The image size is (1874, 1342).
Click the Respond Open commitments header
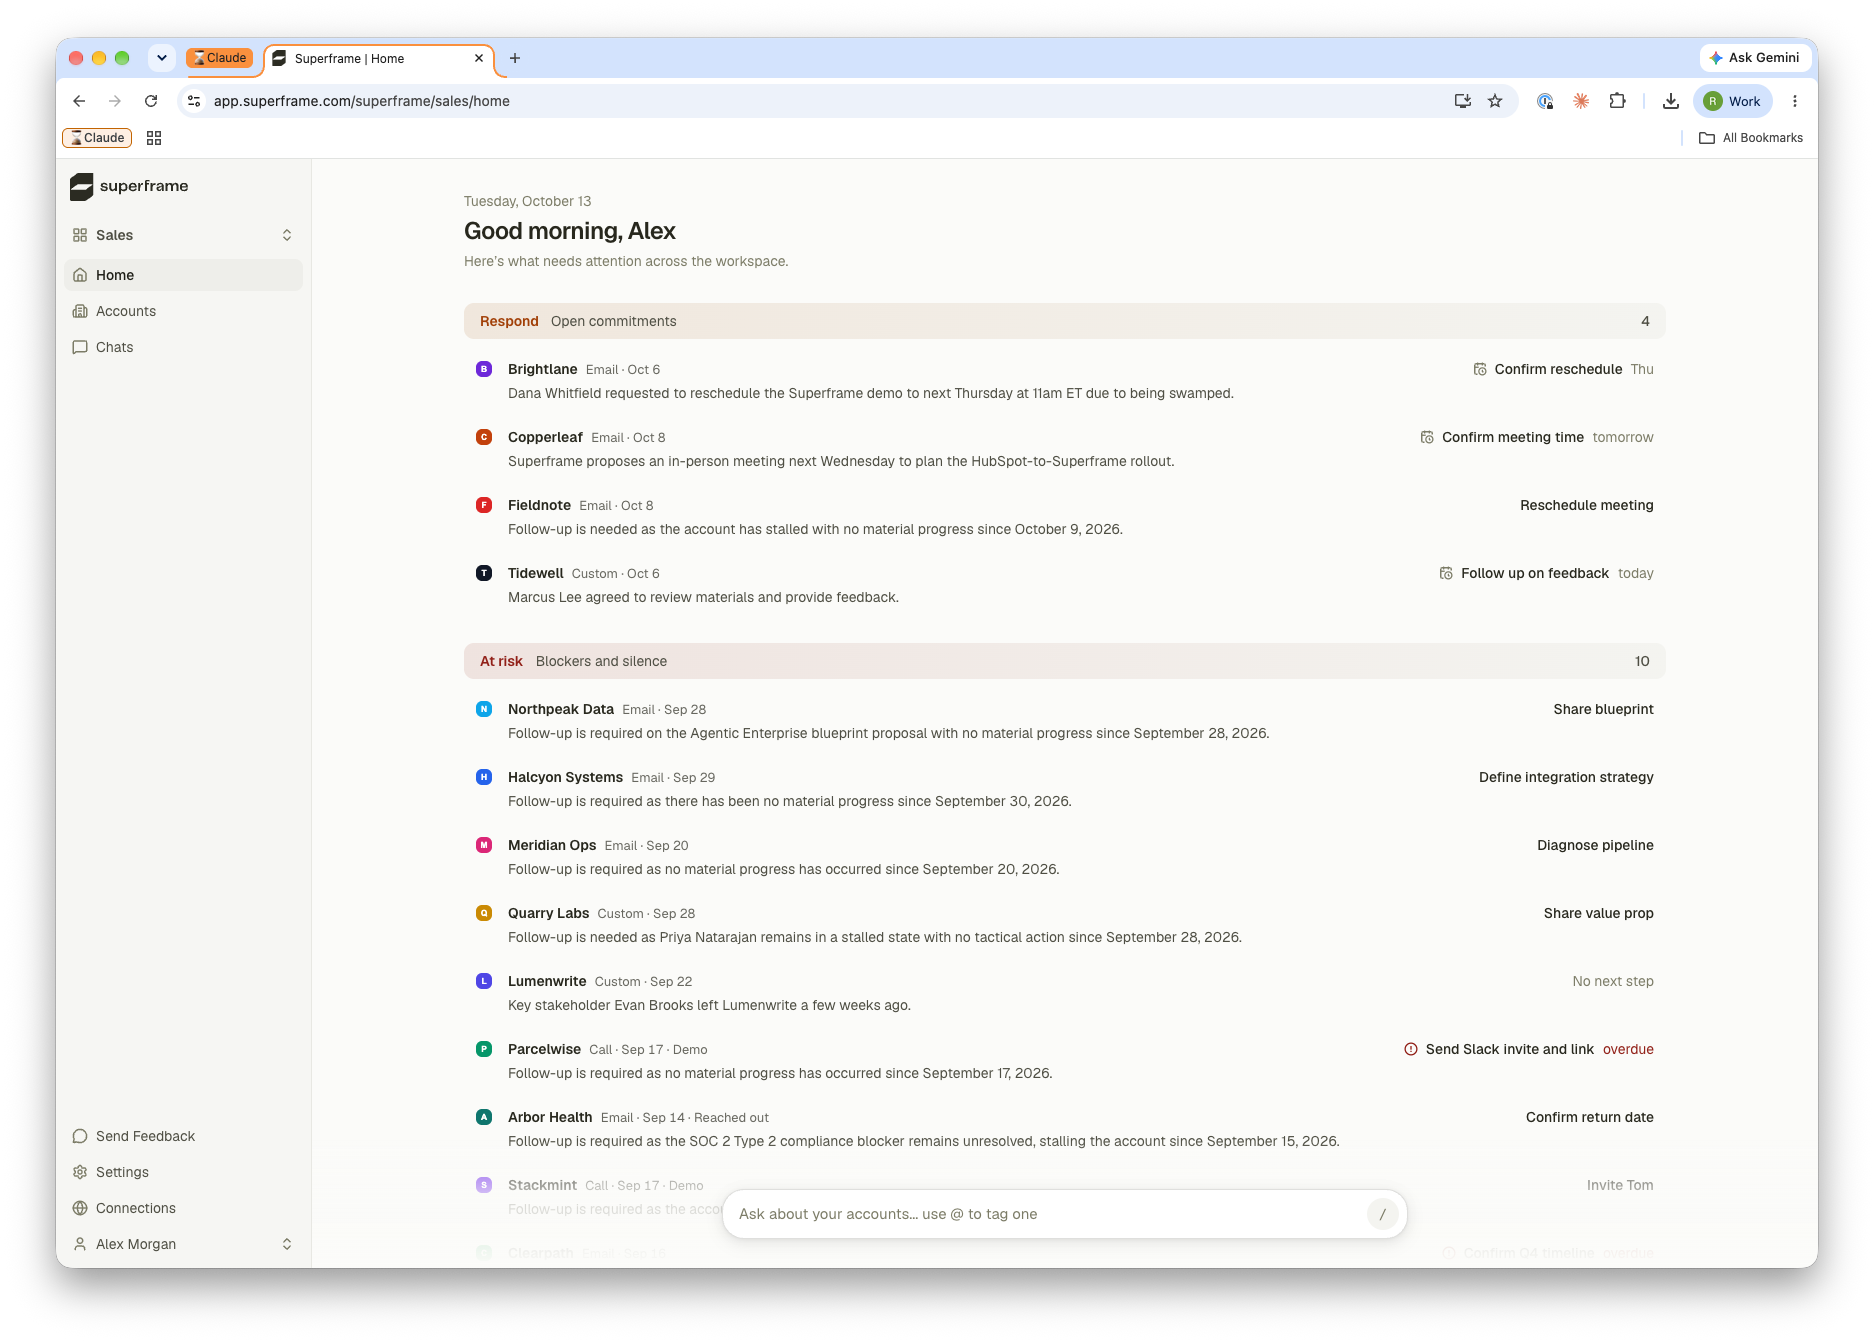tap(1064, 321)
